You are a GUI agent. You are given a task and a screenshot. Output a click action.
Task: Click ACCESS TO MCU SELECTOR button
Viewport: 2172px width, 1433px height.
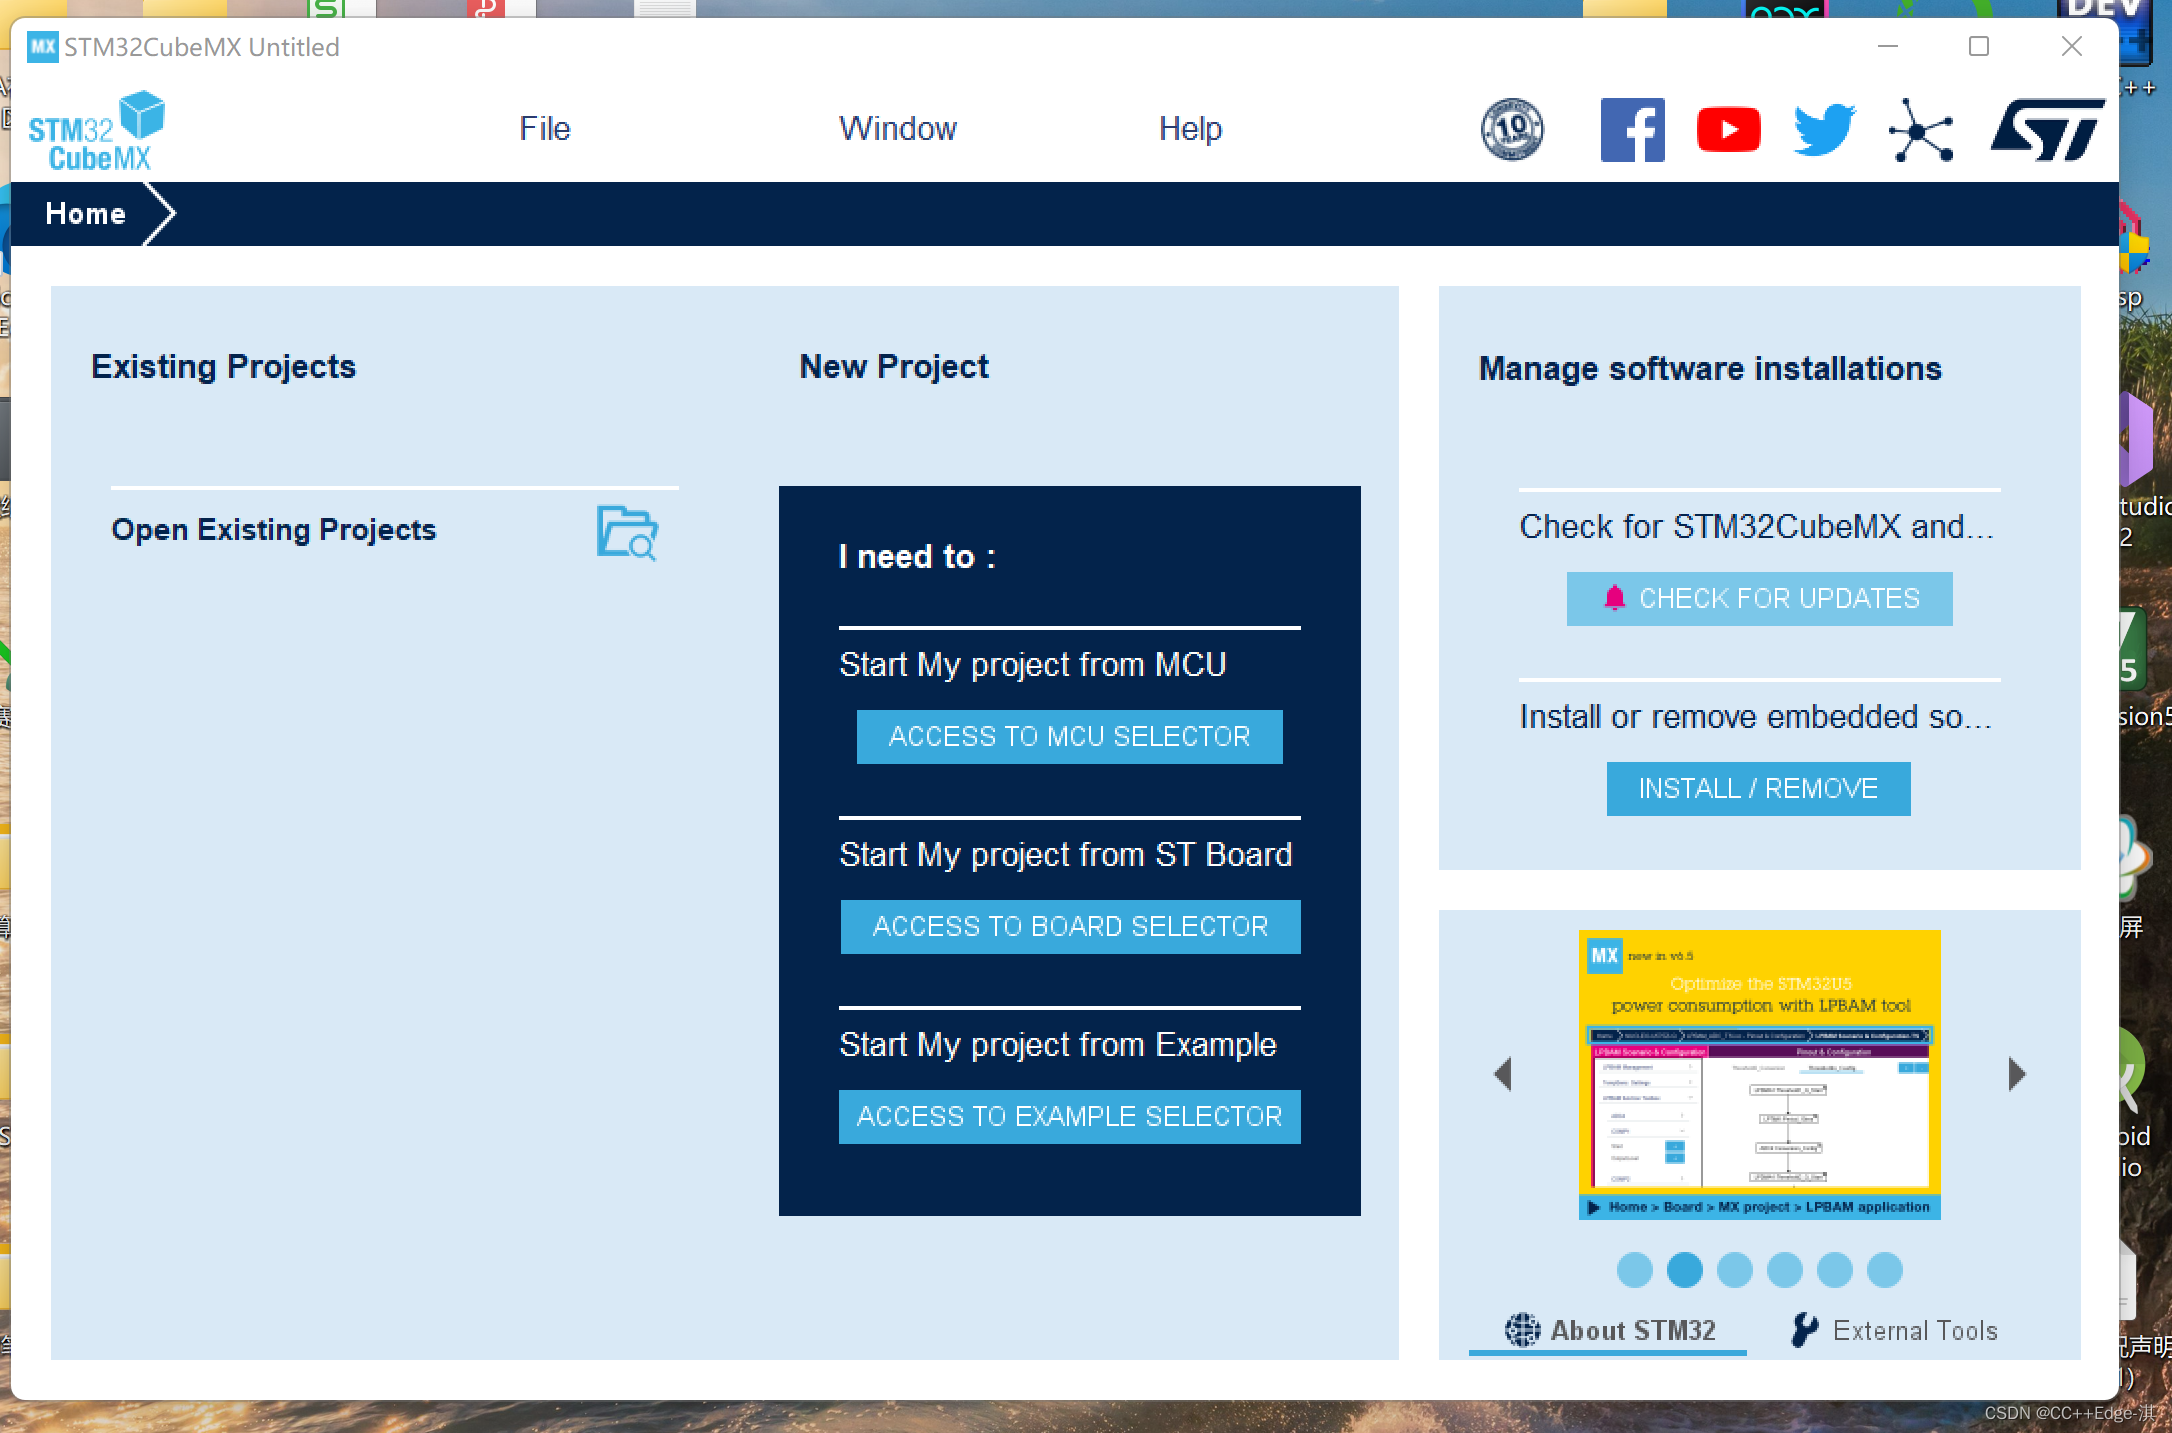coord(1069,737)
